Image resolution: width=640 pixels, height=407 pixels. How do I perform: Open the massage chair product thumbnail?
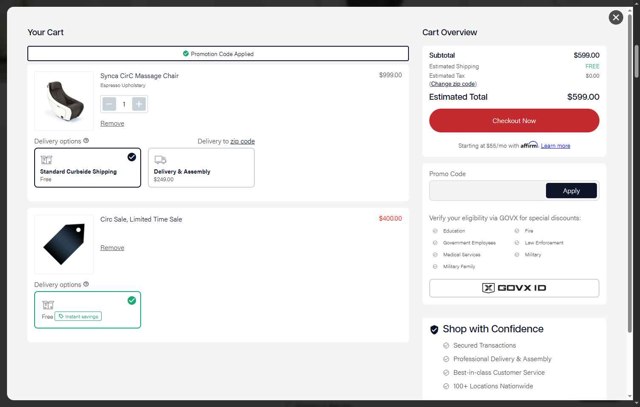(64, 101)
